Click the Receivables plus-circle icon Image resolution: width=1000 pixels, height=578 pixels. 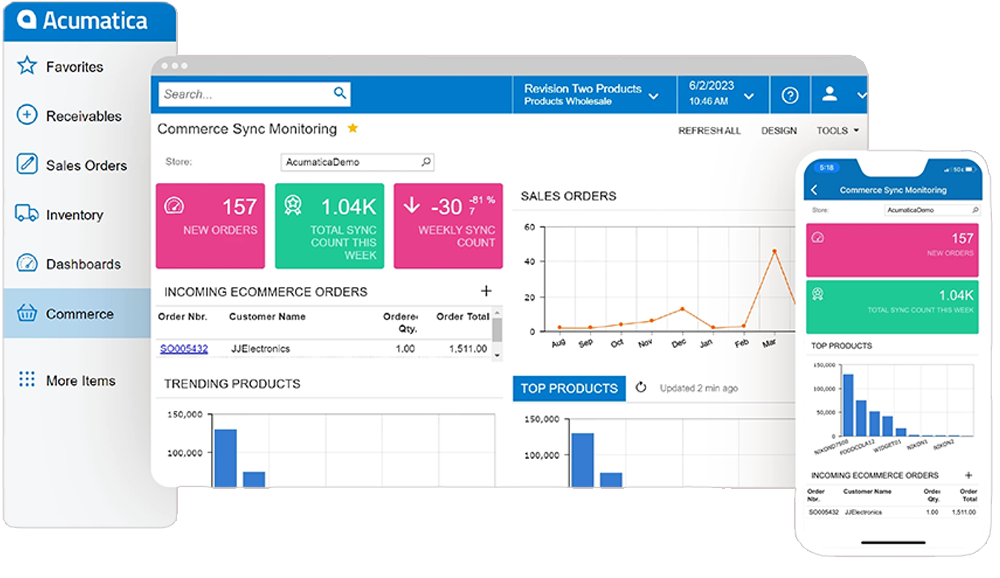click(x=27, y=115)
